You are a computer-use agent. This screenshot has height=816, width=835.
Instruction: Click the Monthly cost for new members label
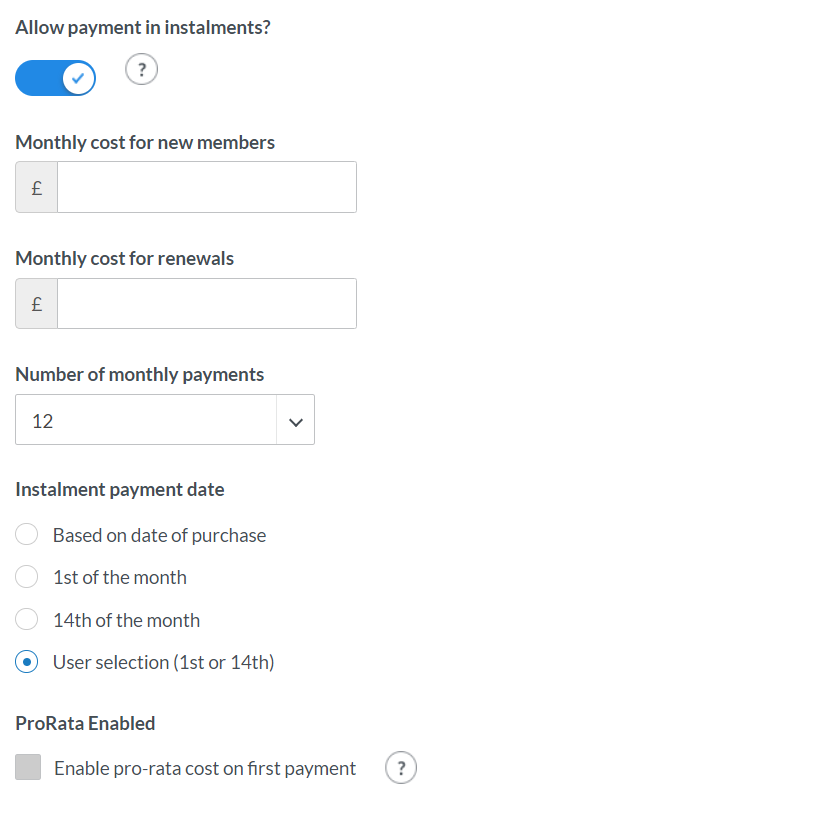click(145, 143)
